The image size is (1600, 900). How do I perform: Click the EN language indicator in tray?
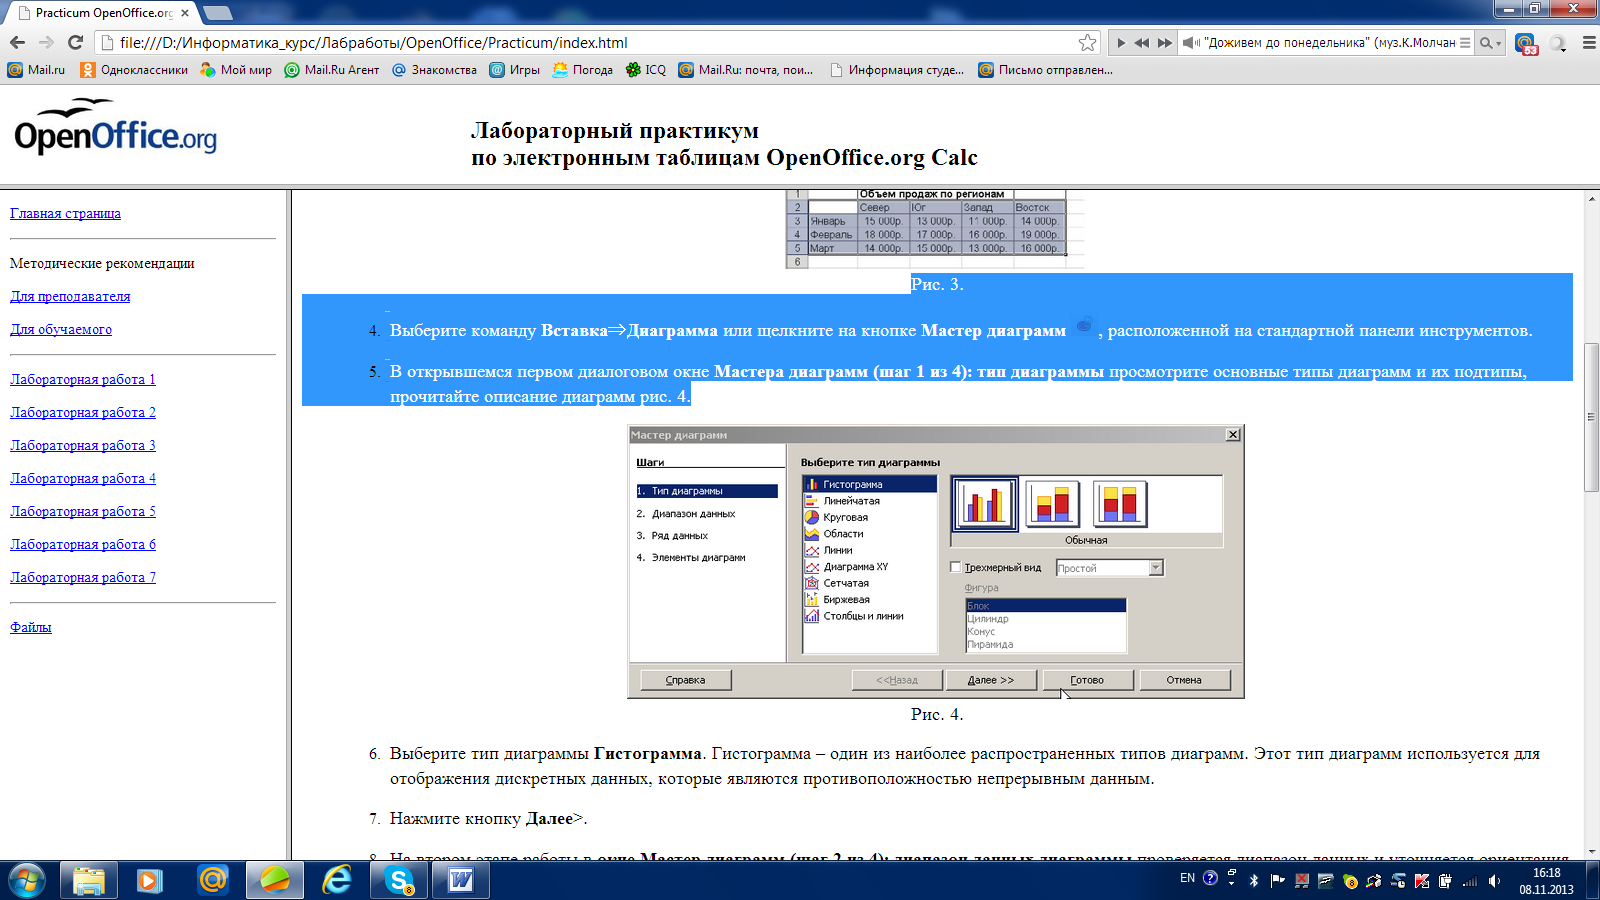tap(1187, 878)
